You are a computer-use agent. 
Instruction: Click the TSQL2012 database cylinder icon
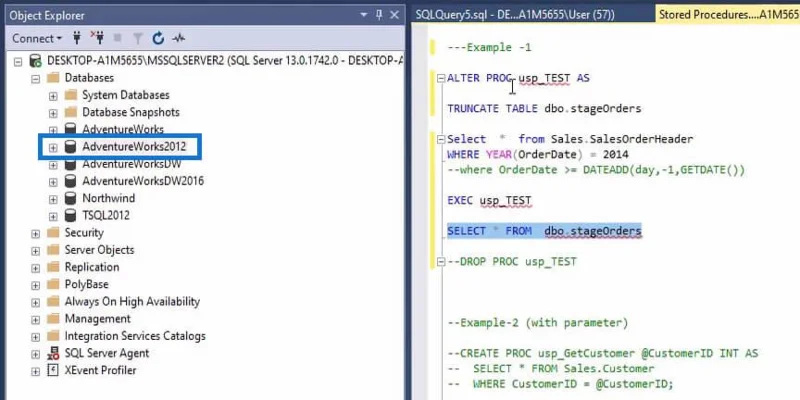(x=70, y=216)
